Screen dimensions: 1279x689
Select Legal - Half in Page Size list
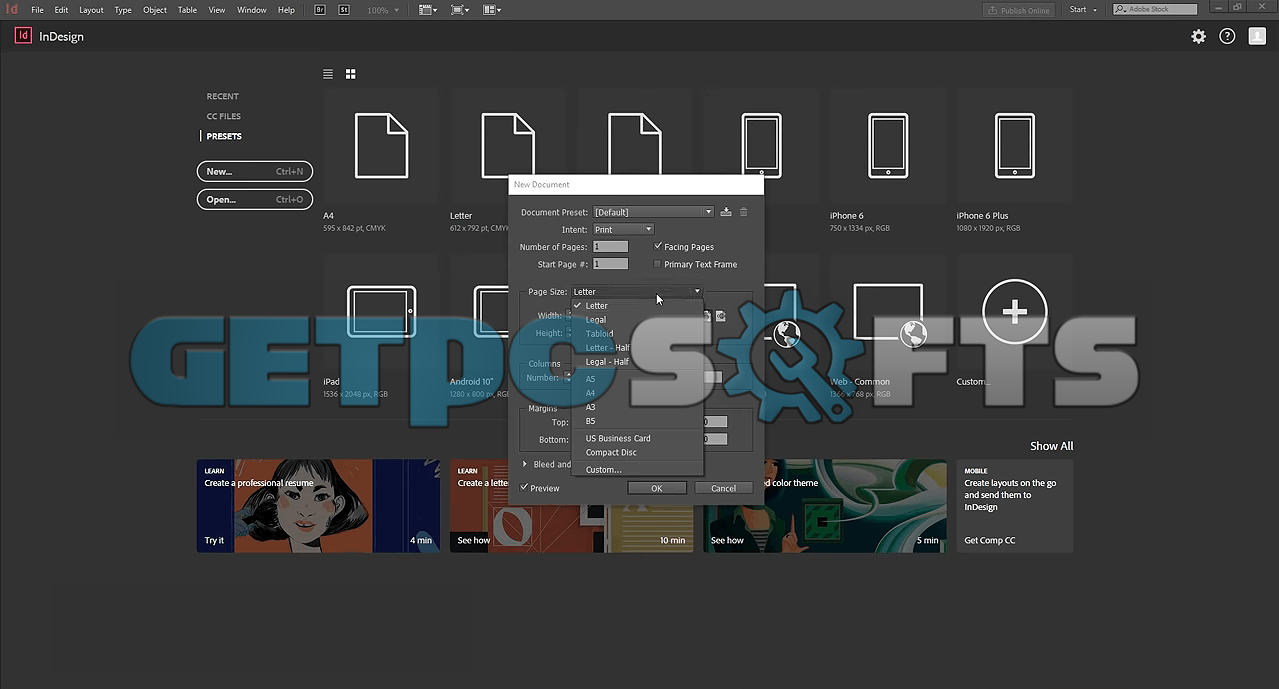coord(637,362)
